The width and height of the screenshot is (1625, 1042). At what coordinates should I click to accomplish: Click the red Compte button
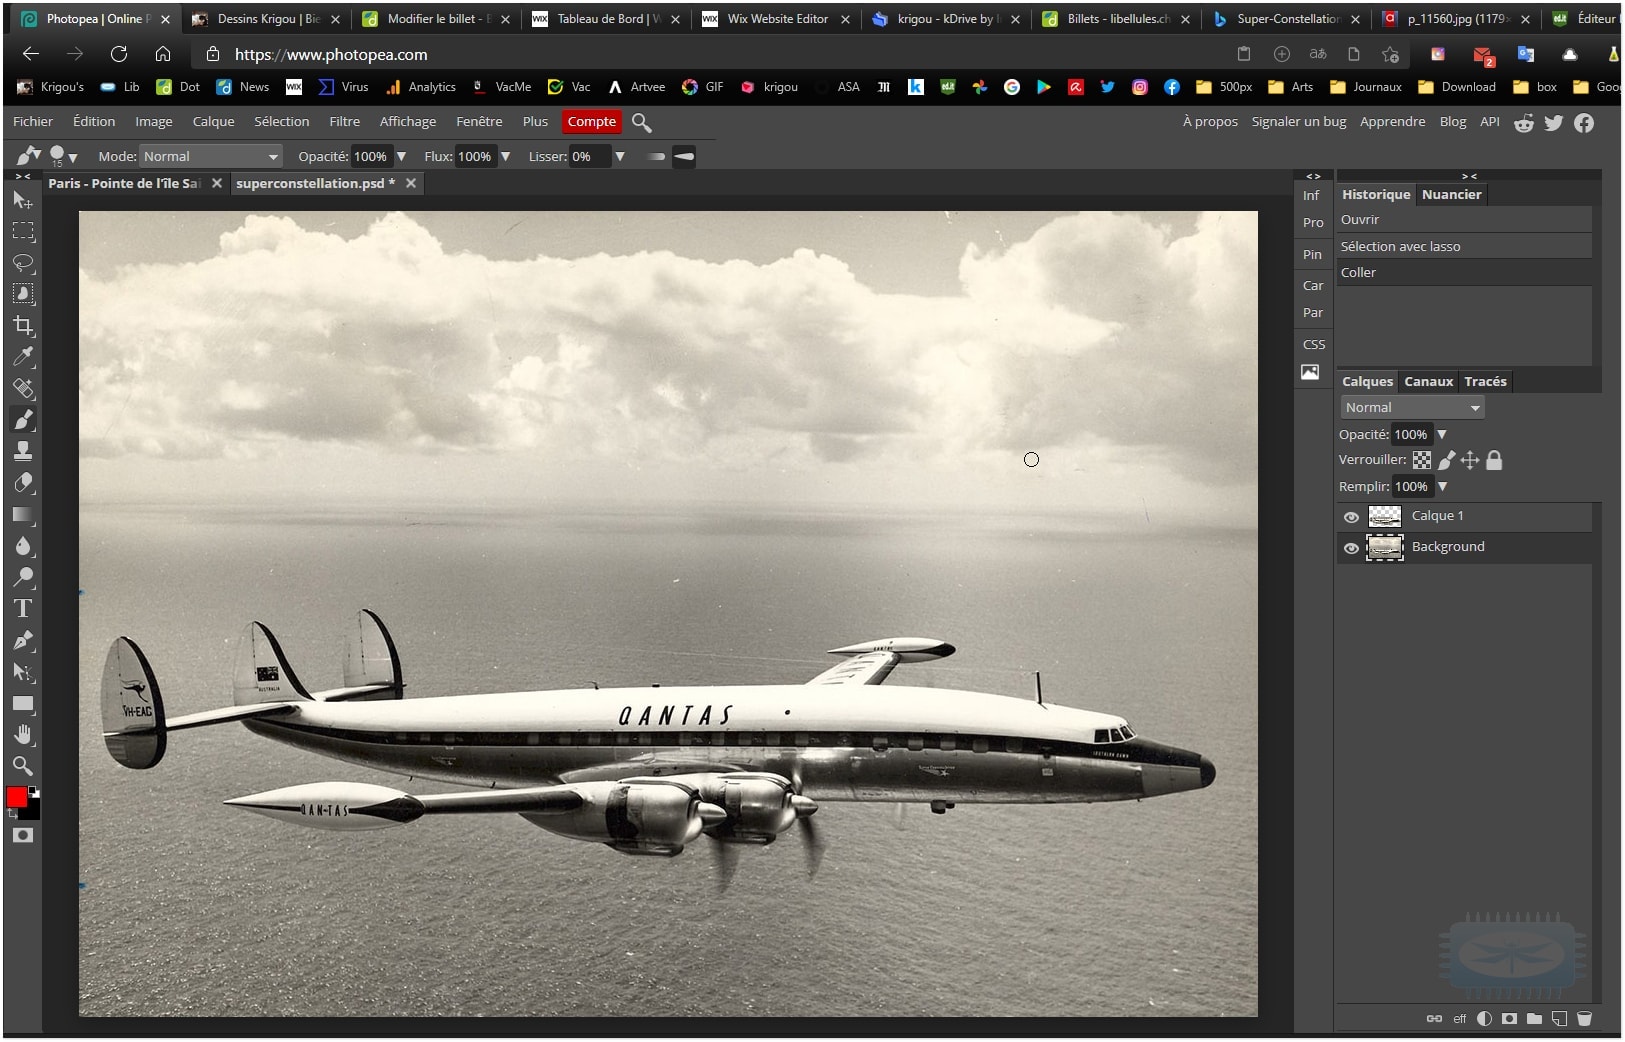(x=592, y=121)
